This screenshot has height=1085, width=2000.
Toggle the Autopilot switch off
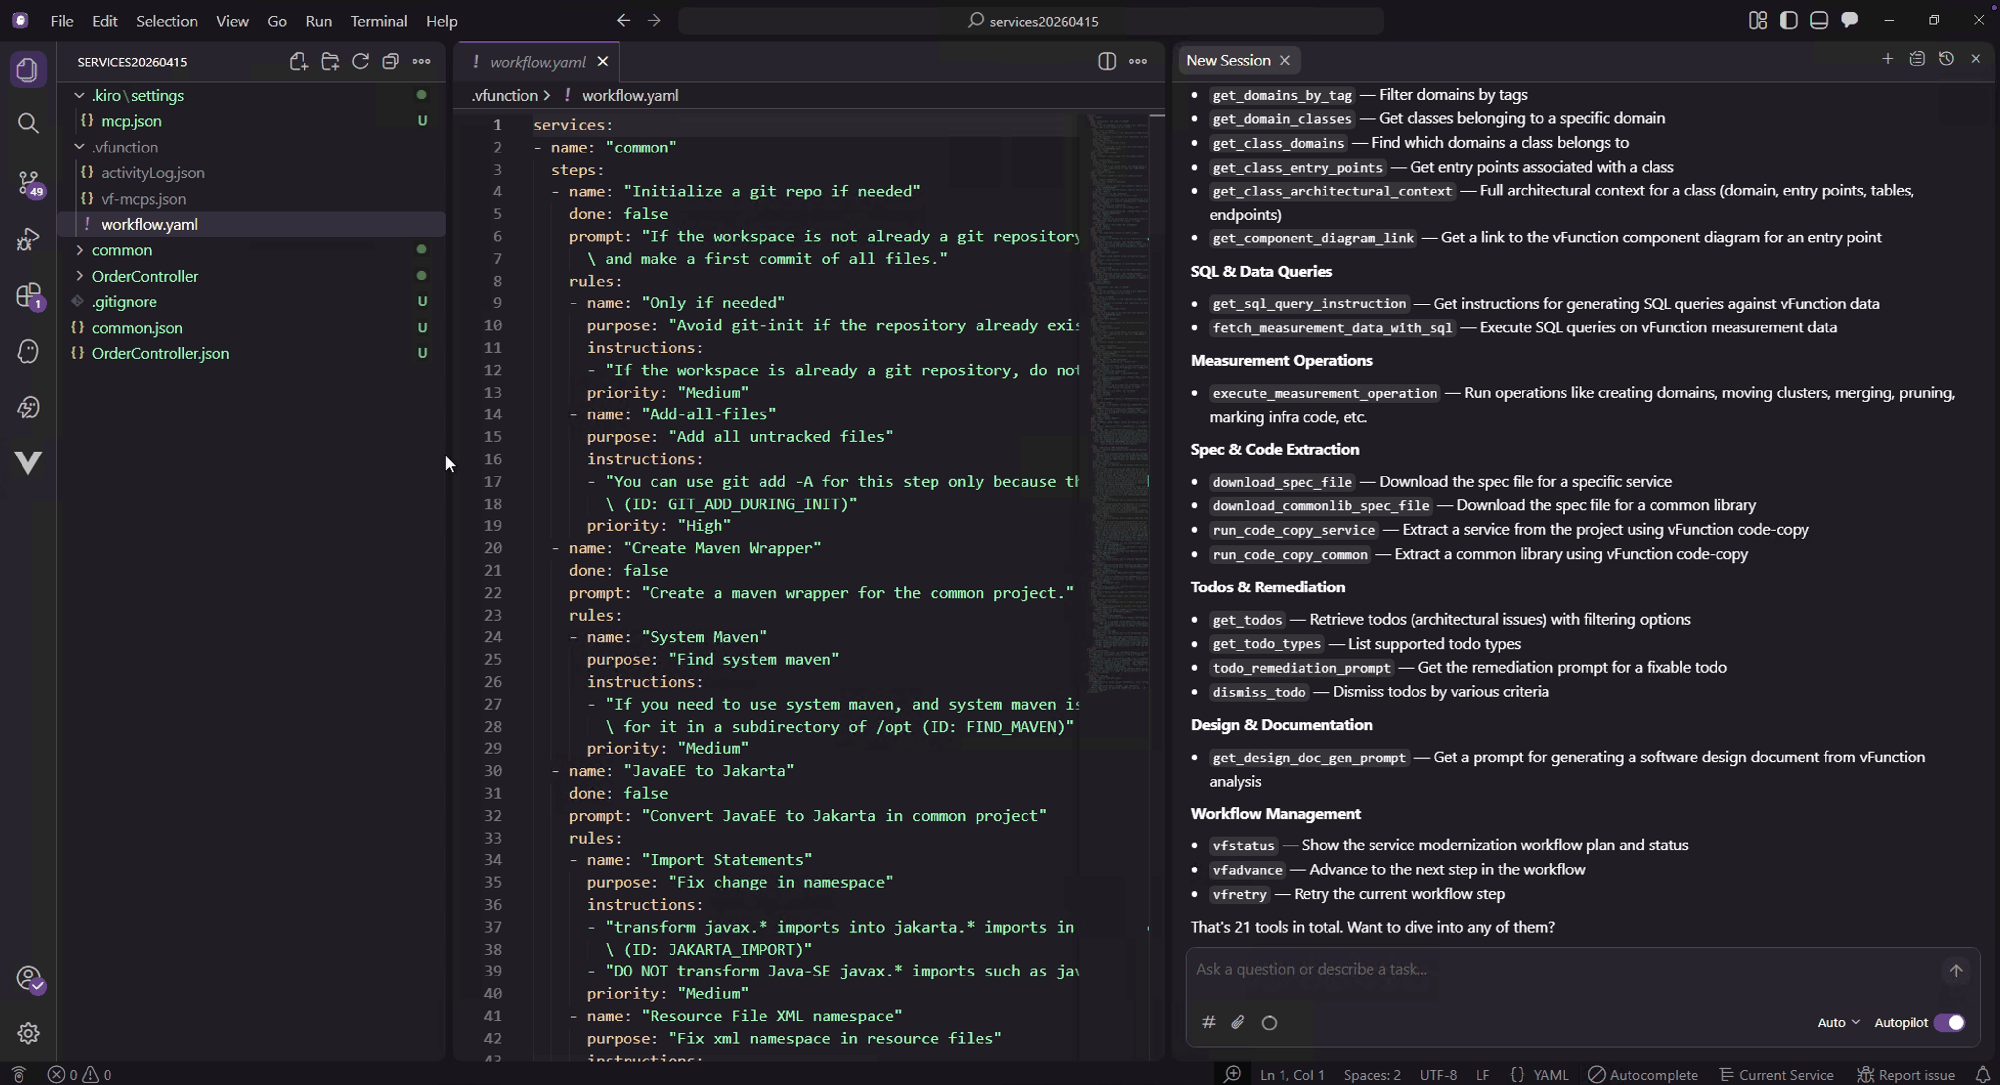[1949, 1022]
